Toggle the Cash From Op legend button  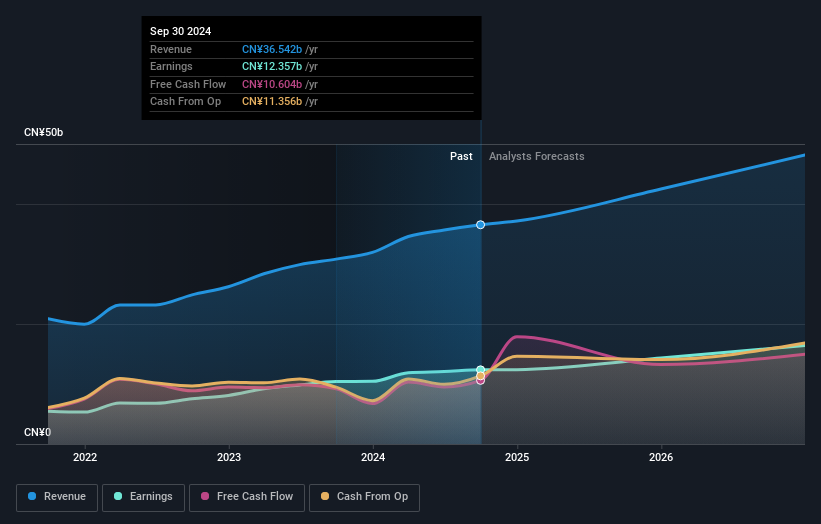tap(364, 497)
